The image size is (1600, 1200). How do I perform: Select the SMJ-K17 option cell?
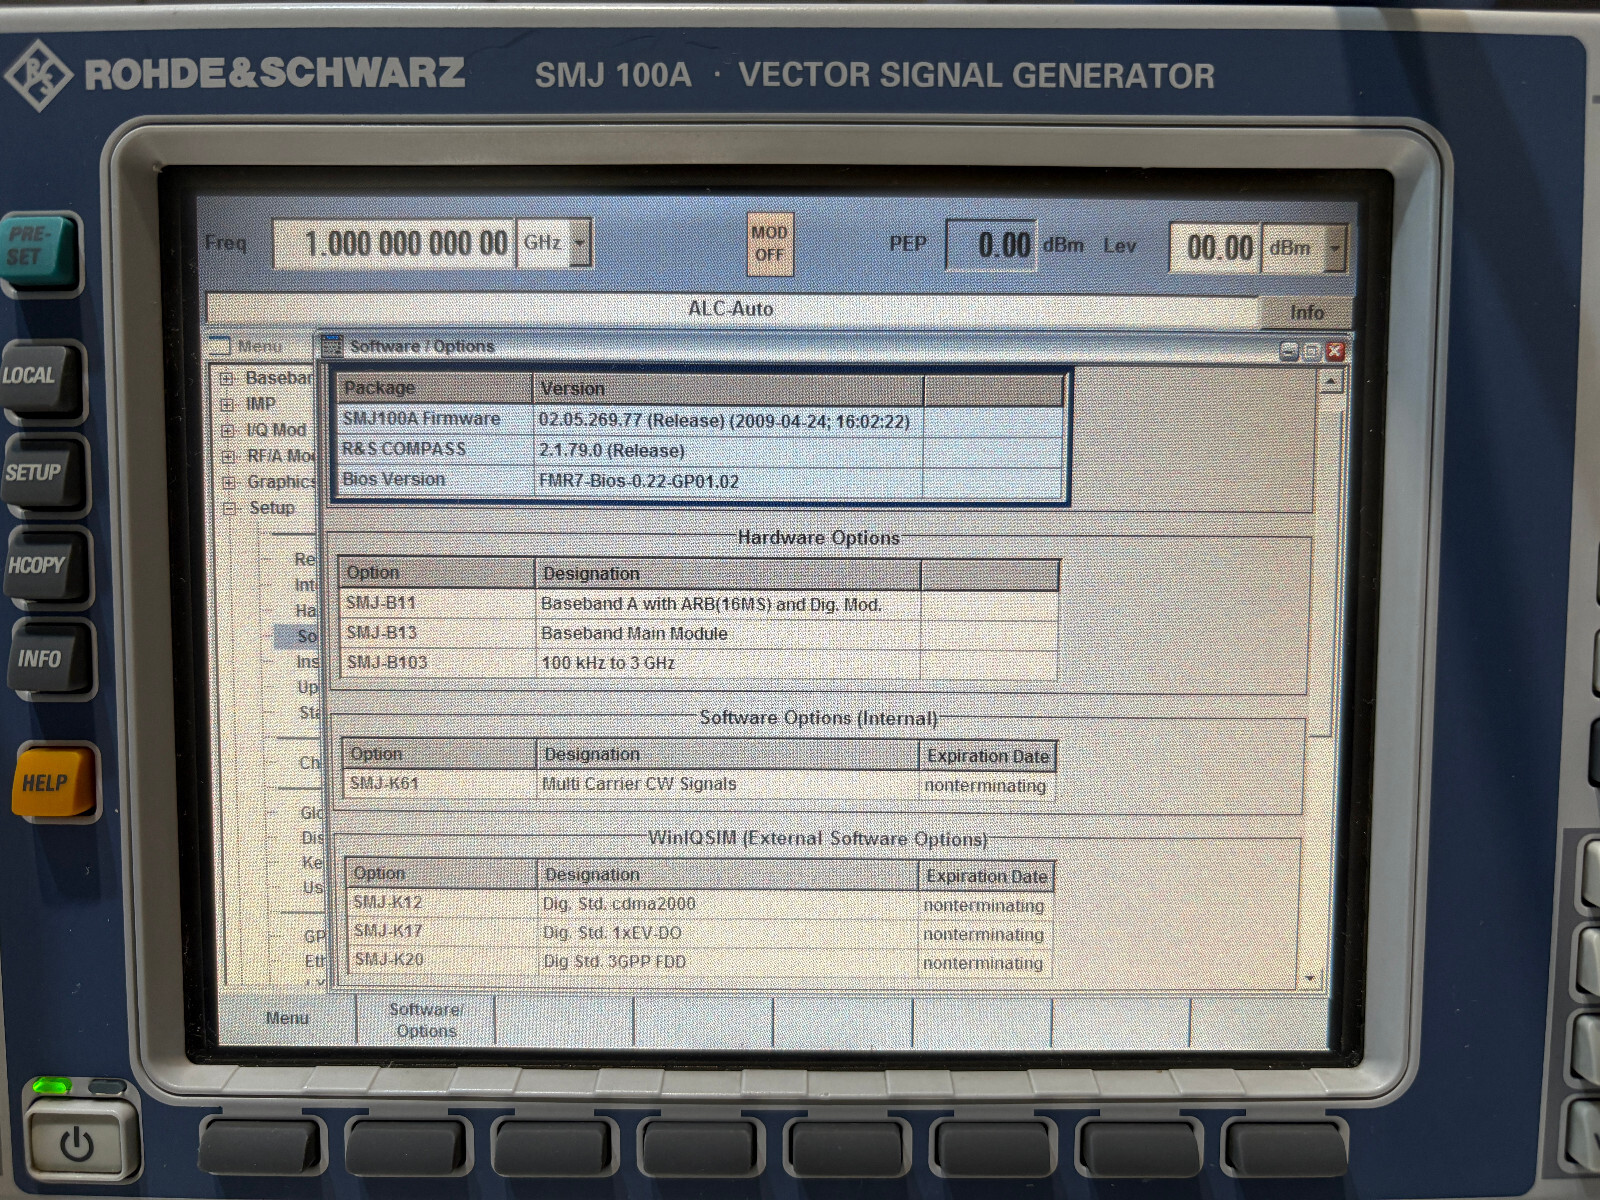click(x=443, y=932)
